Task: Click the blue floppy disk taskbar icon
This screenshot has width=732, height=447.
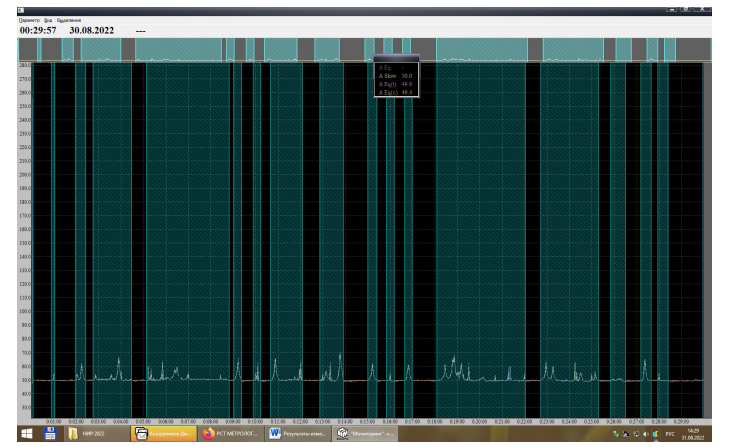Action: [50, 433]
